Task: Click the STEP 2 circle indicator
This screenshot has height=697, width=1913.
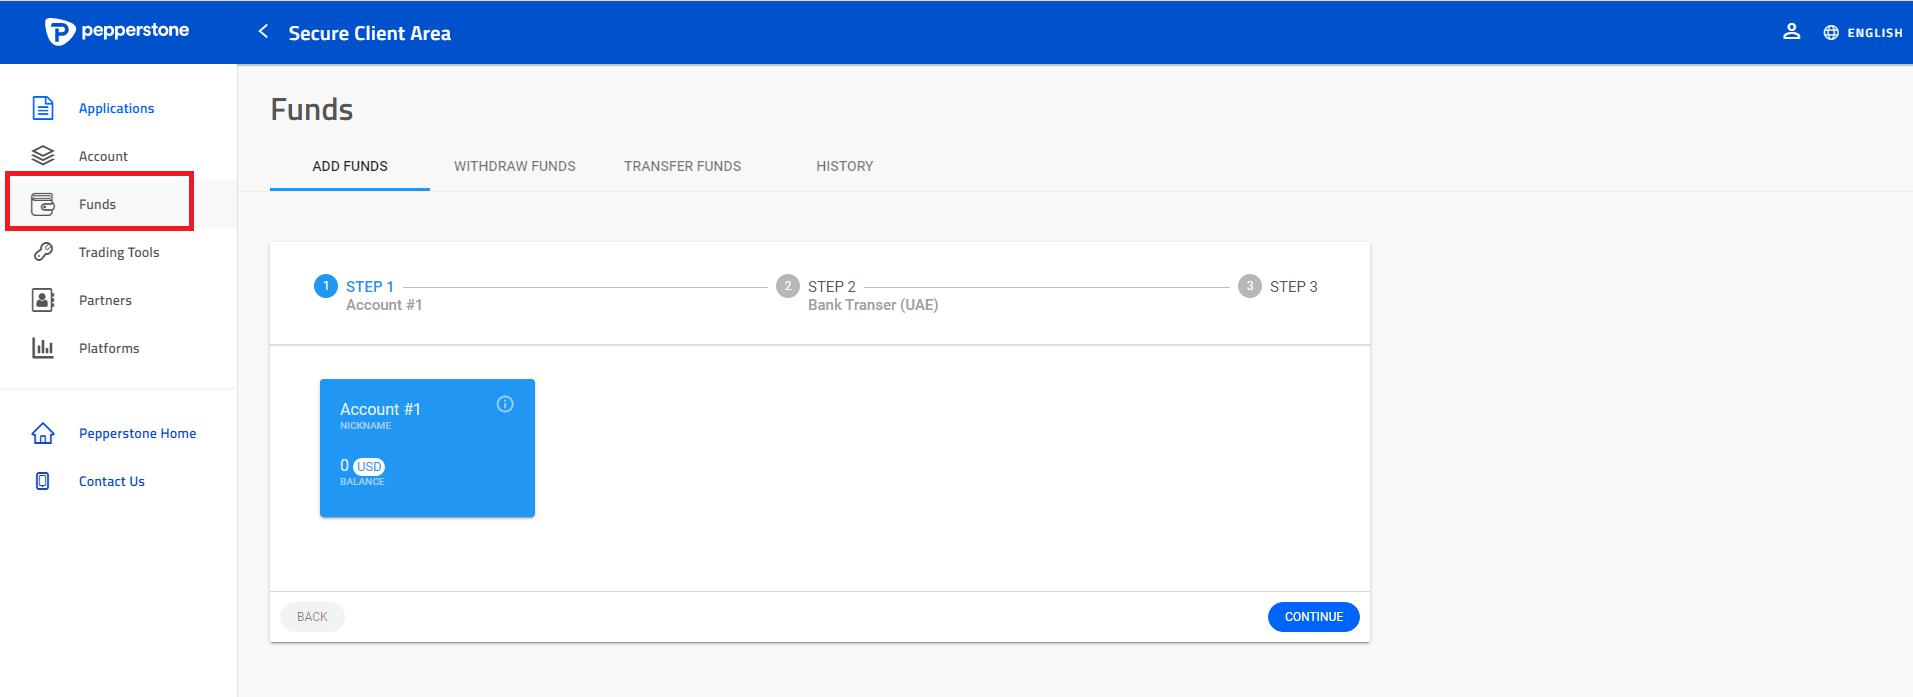Action: [x=788, y=286]
